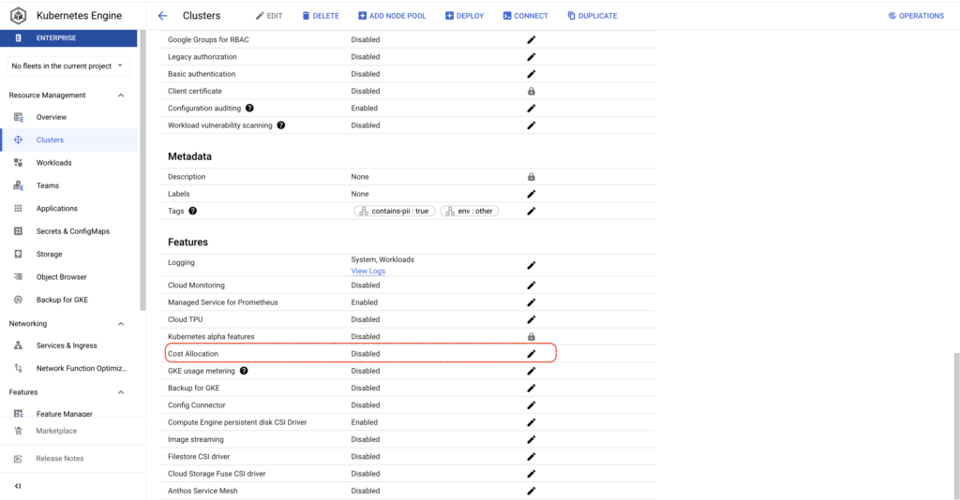This screenshot has width=960, height=500.
Task: Open the OPERATIONS panel
Action: (x=916, y=16)
